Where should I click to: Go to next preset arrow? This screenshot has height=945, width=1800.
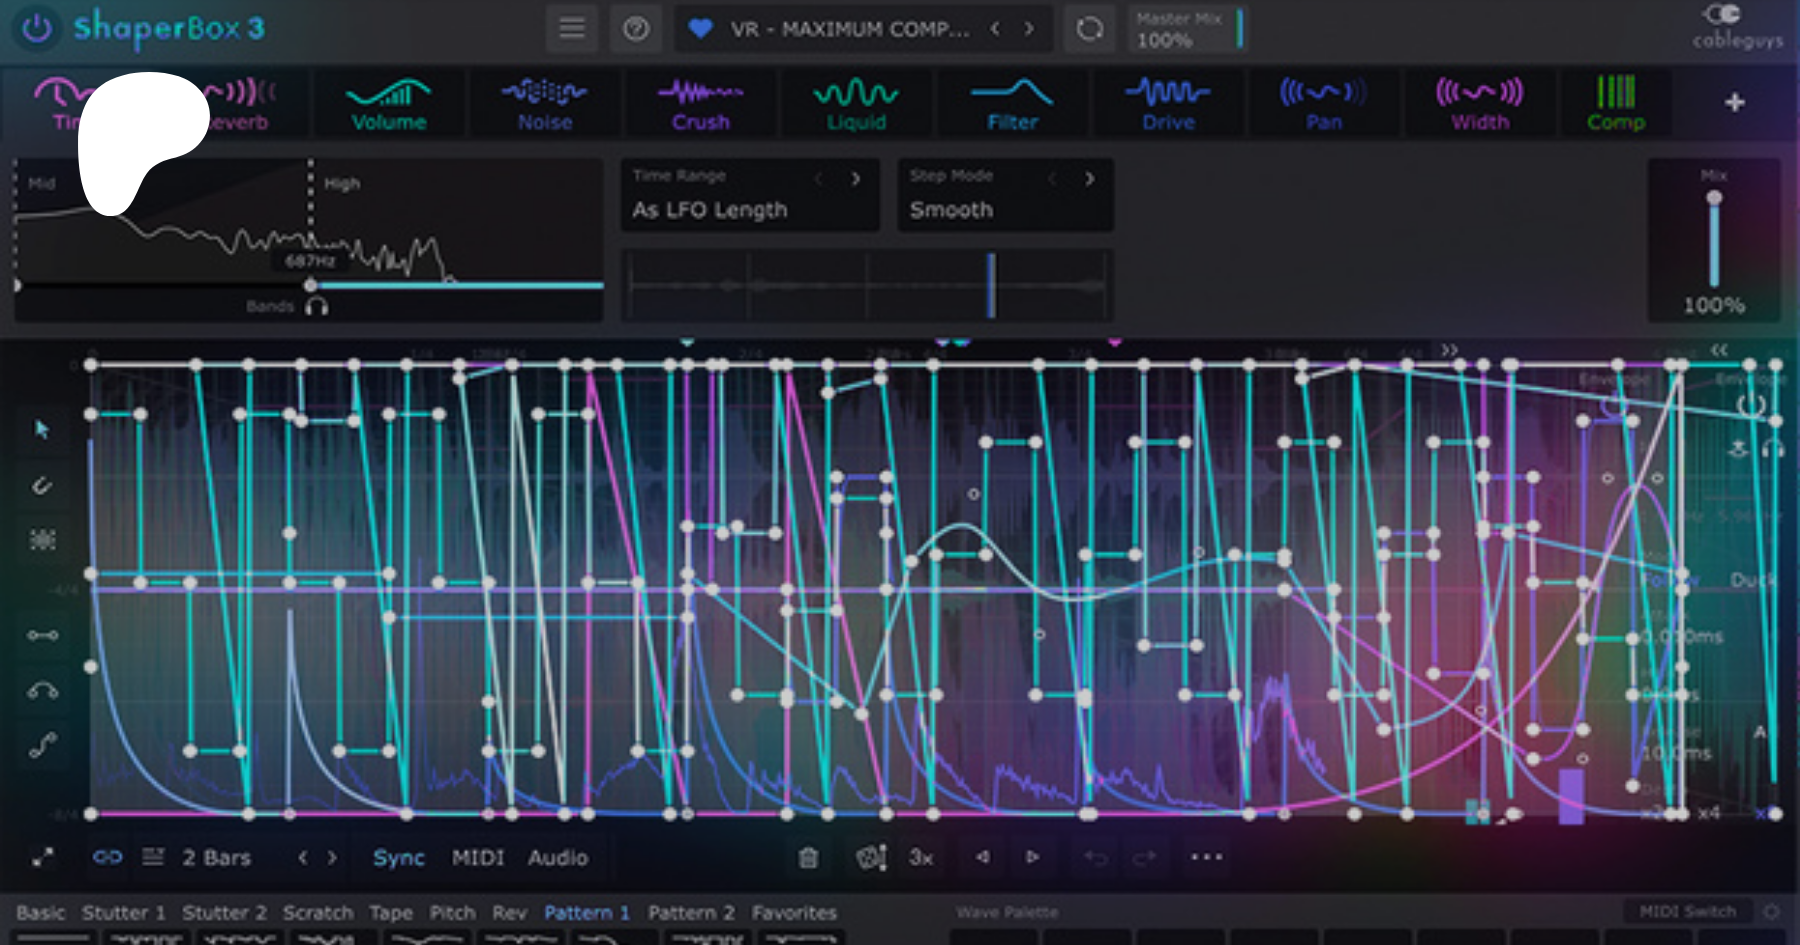tap(1029, 29)
